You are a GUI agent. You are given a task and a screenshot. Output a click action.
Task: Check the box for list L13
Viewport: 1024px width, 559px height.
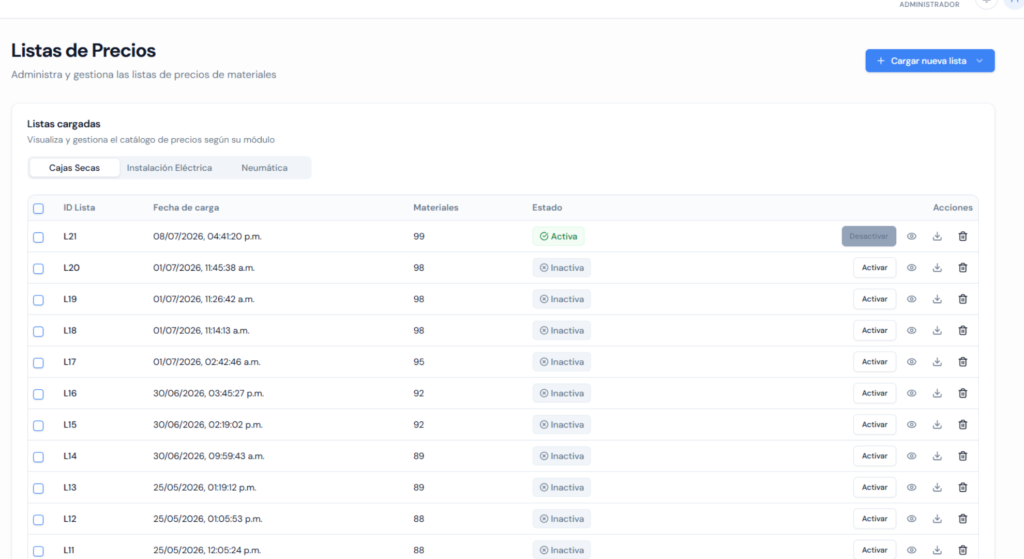click(x=39, y=488)
